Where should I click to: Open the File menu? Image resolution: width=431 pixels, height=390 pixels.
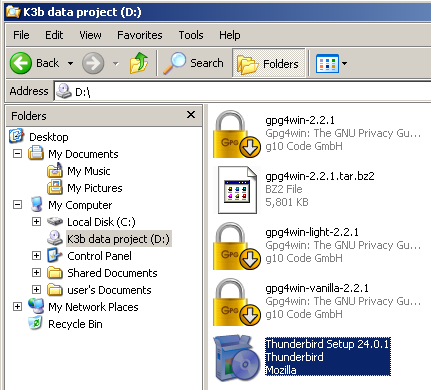(x=21, y=35)
